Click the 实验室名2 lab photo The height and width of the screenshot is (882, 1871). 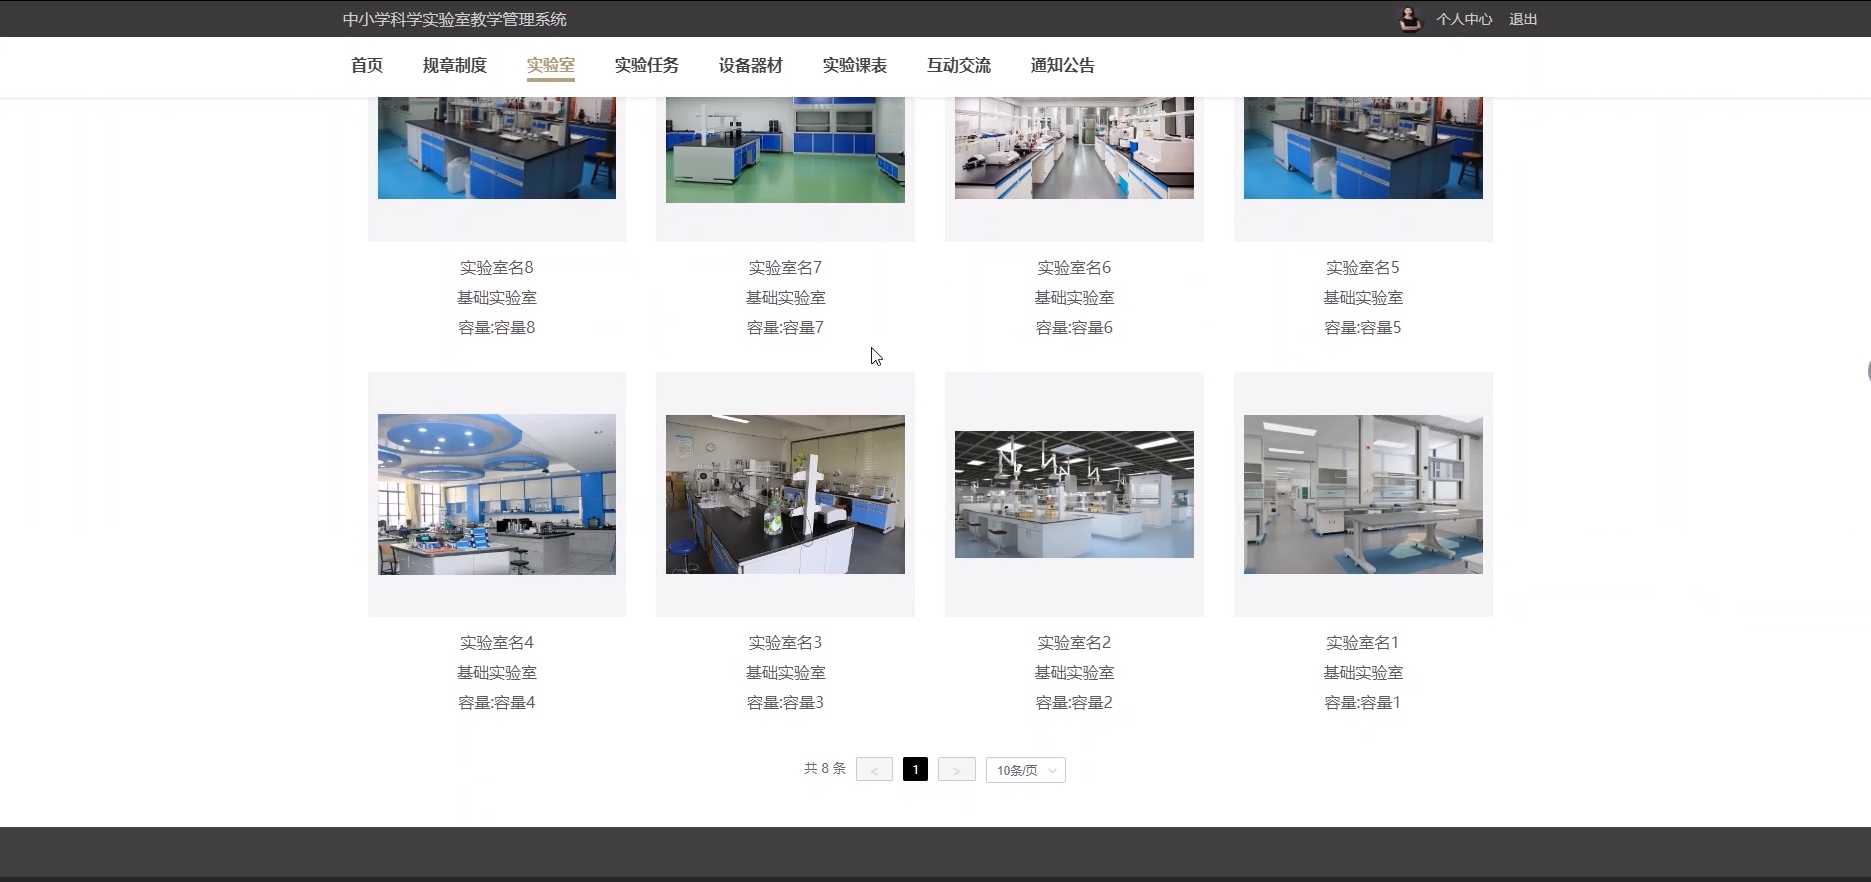point(1074,494)
